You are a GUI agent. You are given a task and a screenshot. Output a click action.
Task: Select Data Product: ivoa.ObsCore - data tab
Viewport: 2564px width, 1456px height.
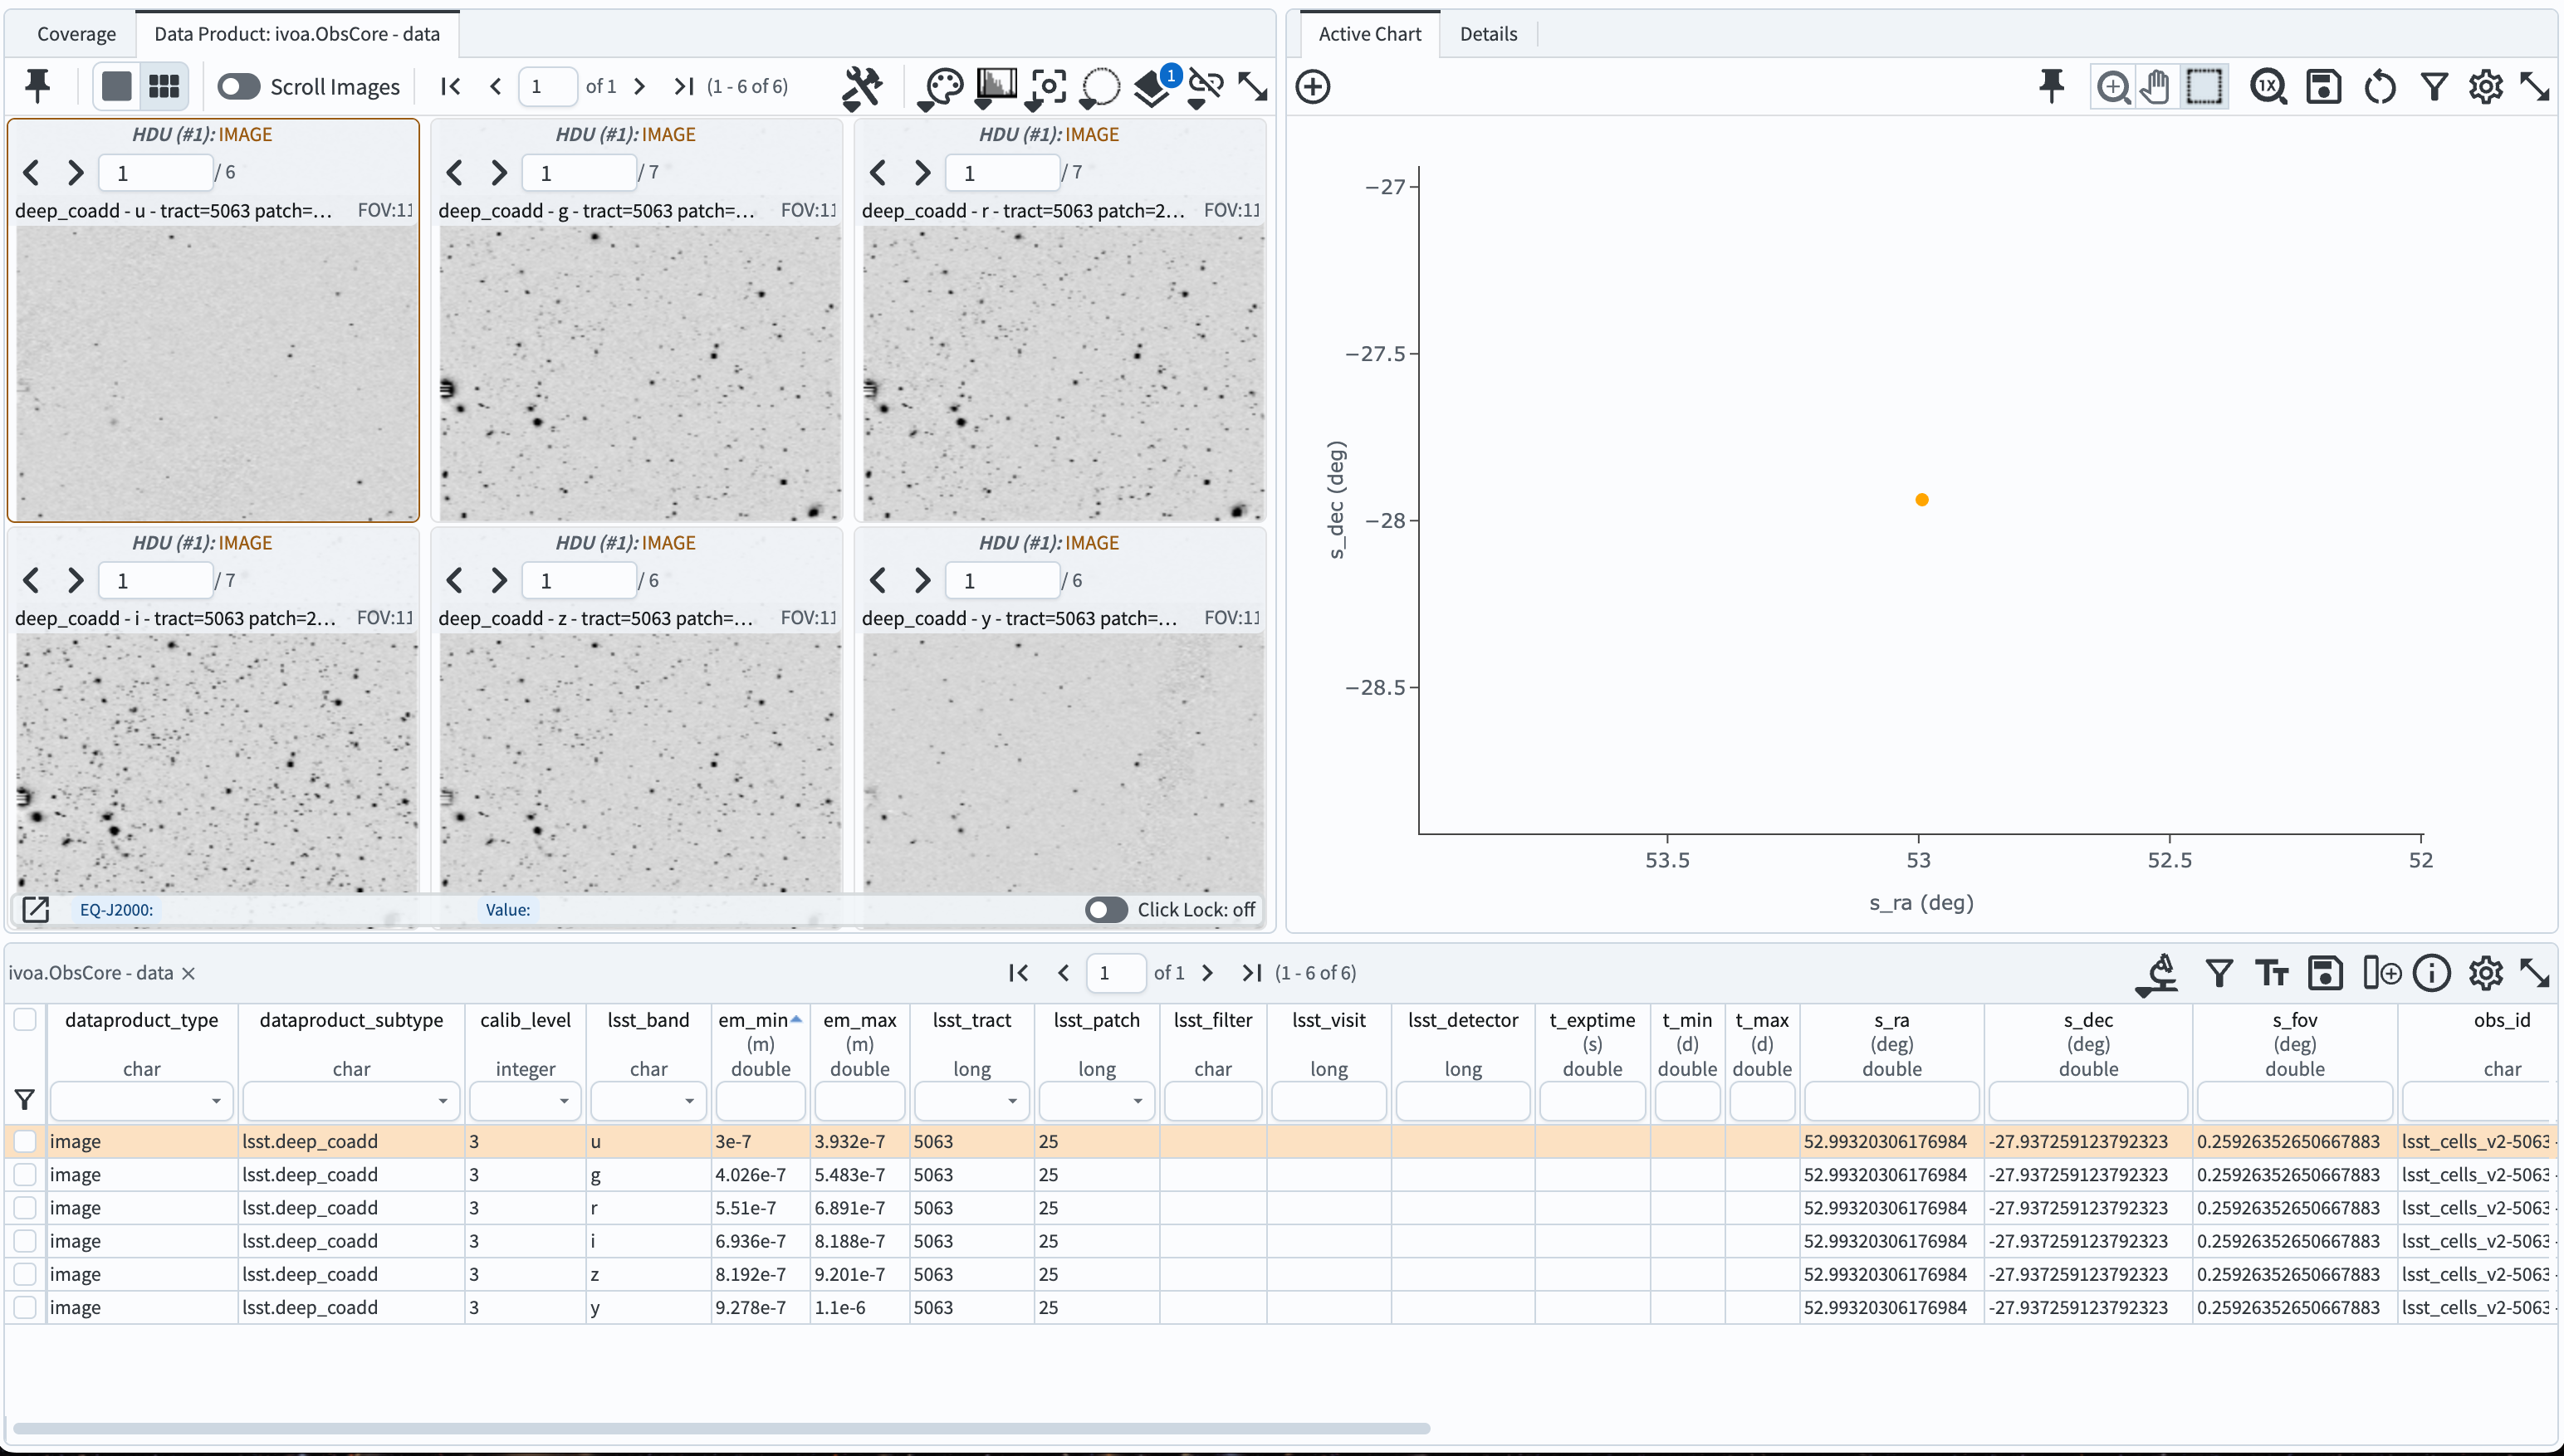click(297, 33)
